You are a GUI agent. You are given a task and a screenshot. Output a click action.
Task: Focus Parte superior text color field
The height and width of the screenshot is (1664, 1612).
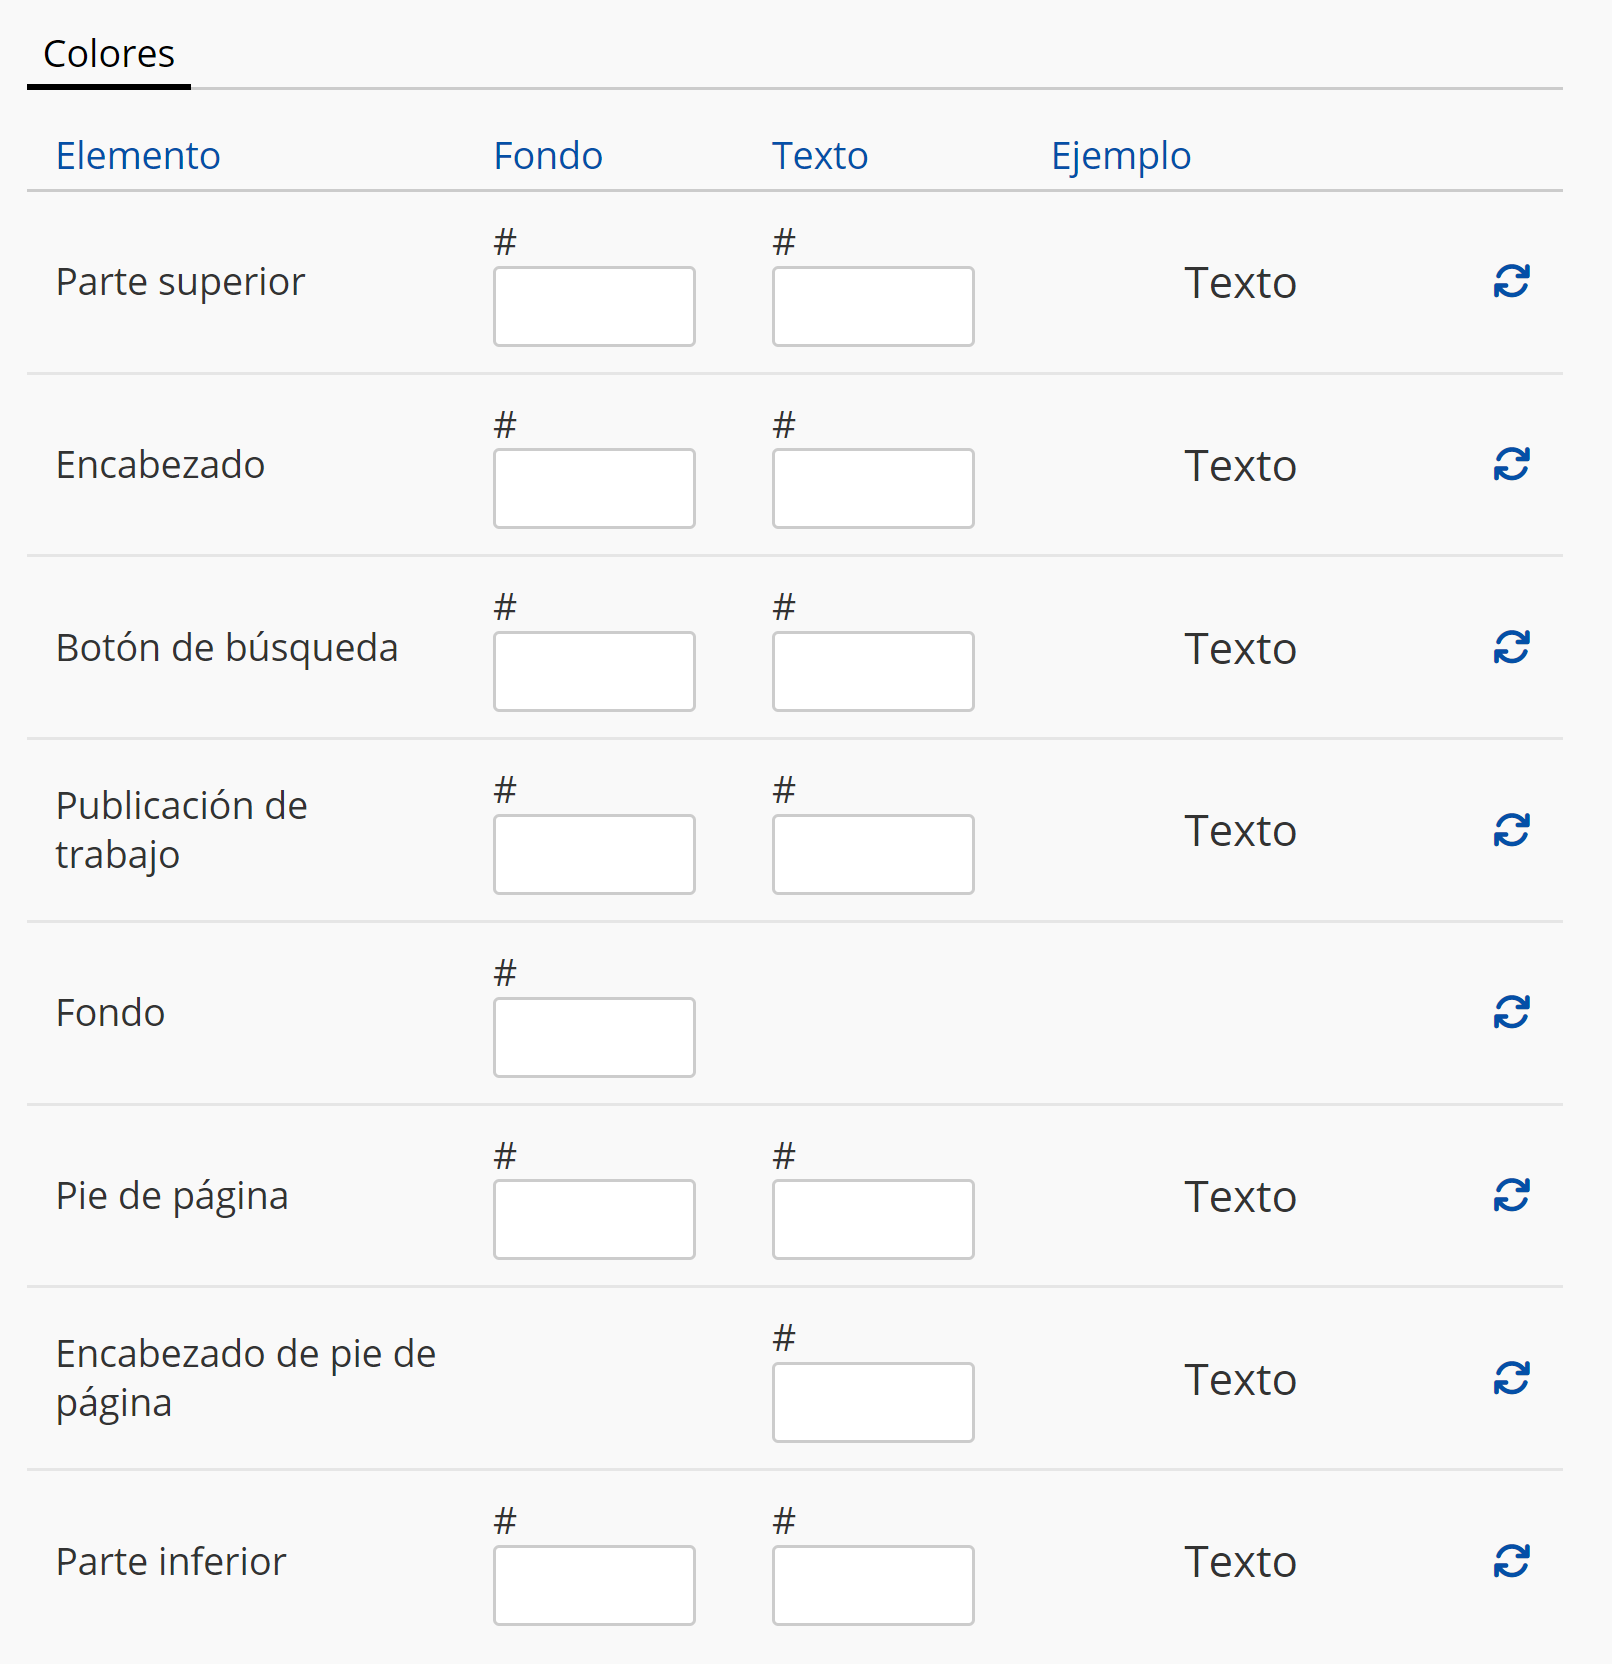873,306
